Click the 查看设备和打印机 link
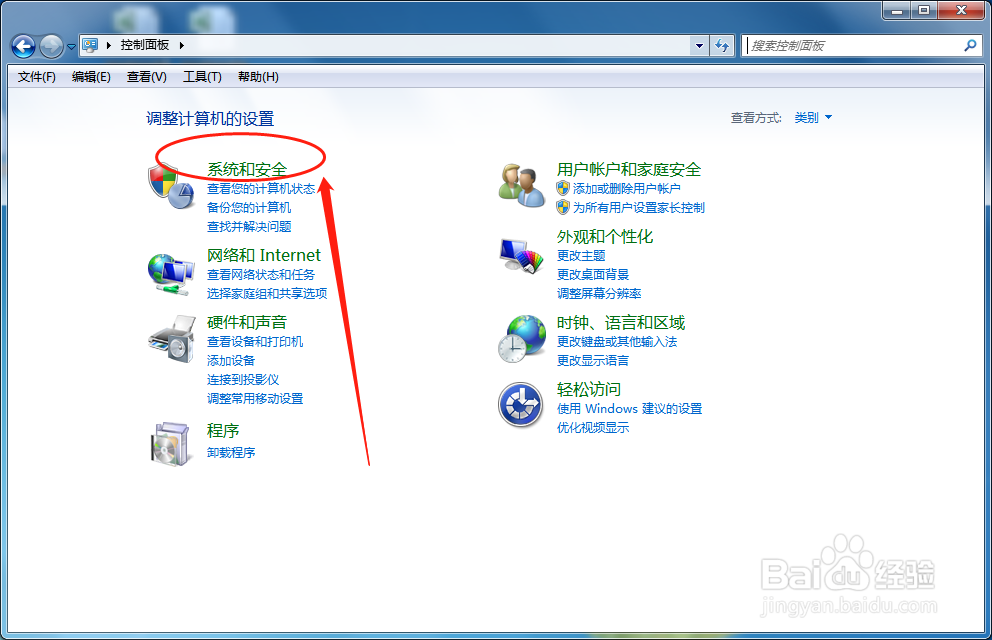 click(x=255, y=342)
